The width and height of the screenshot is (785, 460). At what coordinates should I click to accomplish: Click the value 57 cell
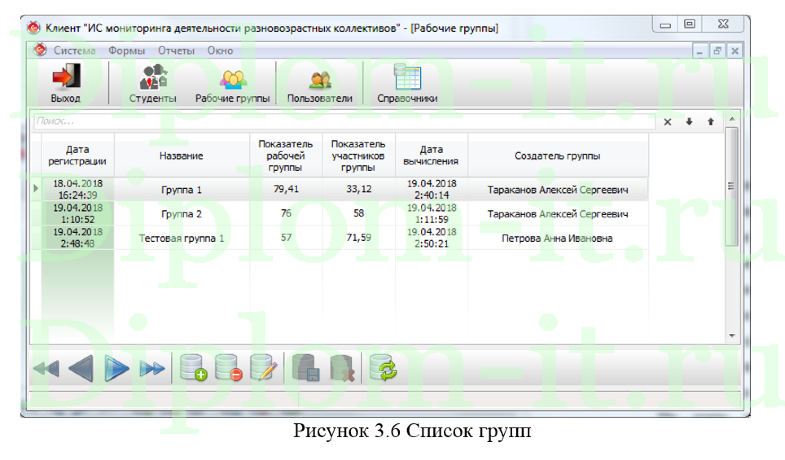[x=286, y=238]
